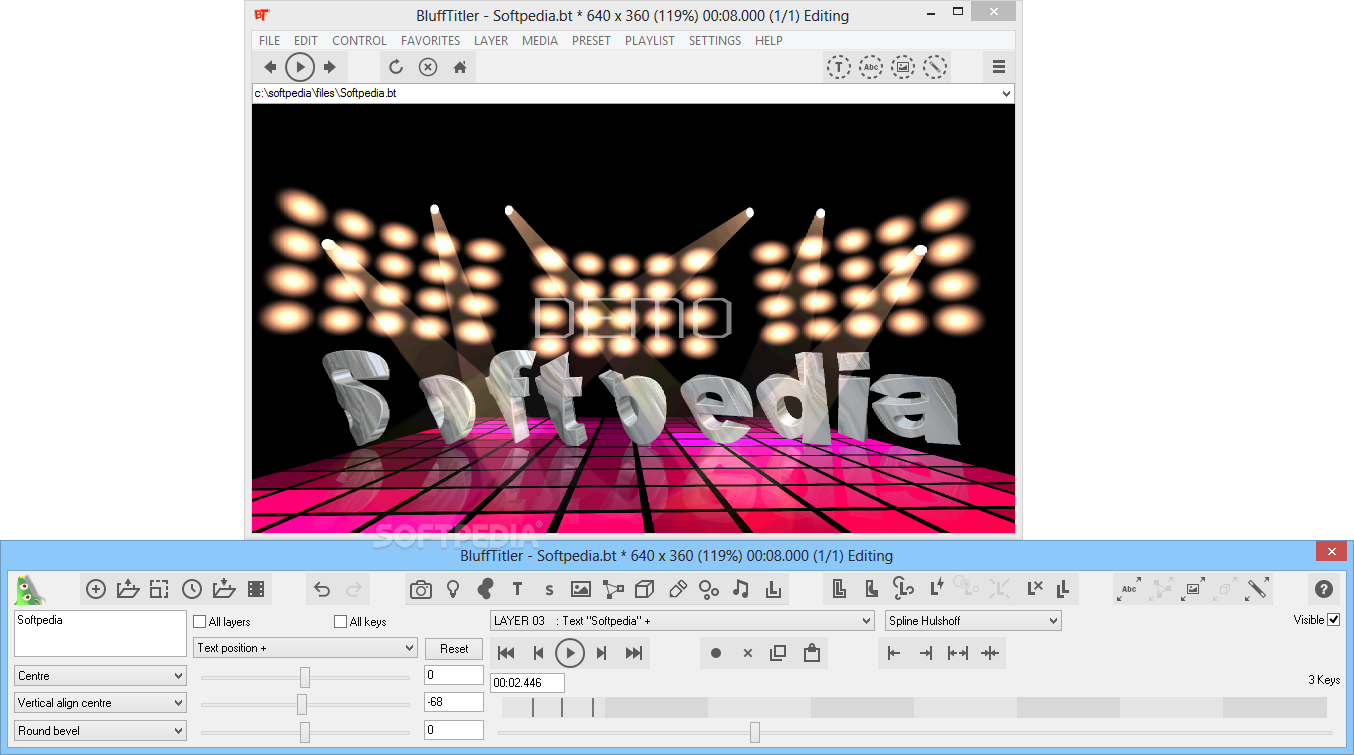
Task: Enable the All layers checkbox
Action: click(200, 621)
